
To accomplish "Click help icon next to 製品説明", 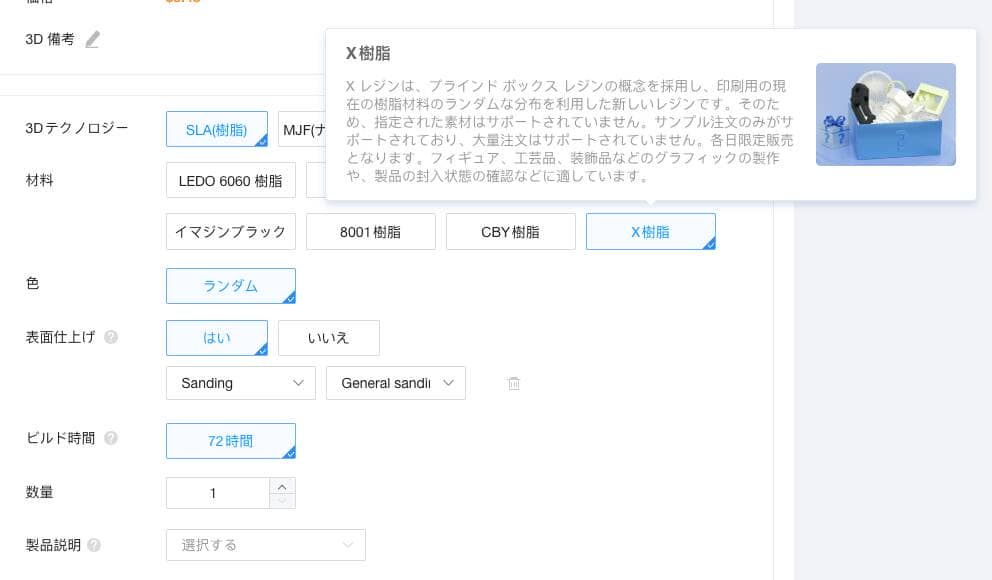I will [x=94, y=545].
